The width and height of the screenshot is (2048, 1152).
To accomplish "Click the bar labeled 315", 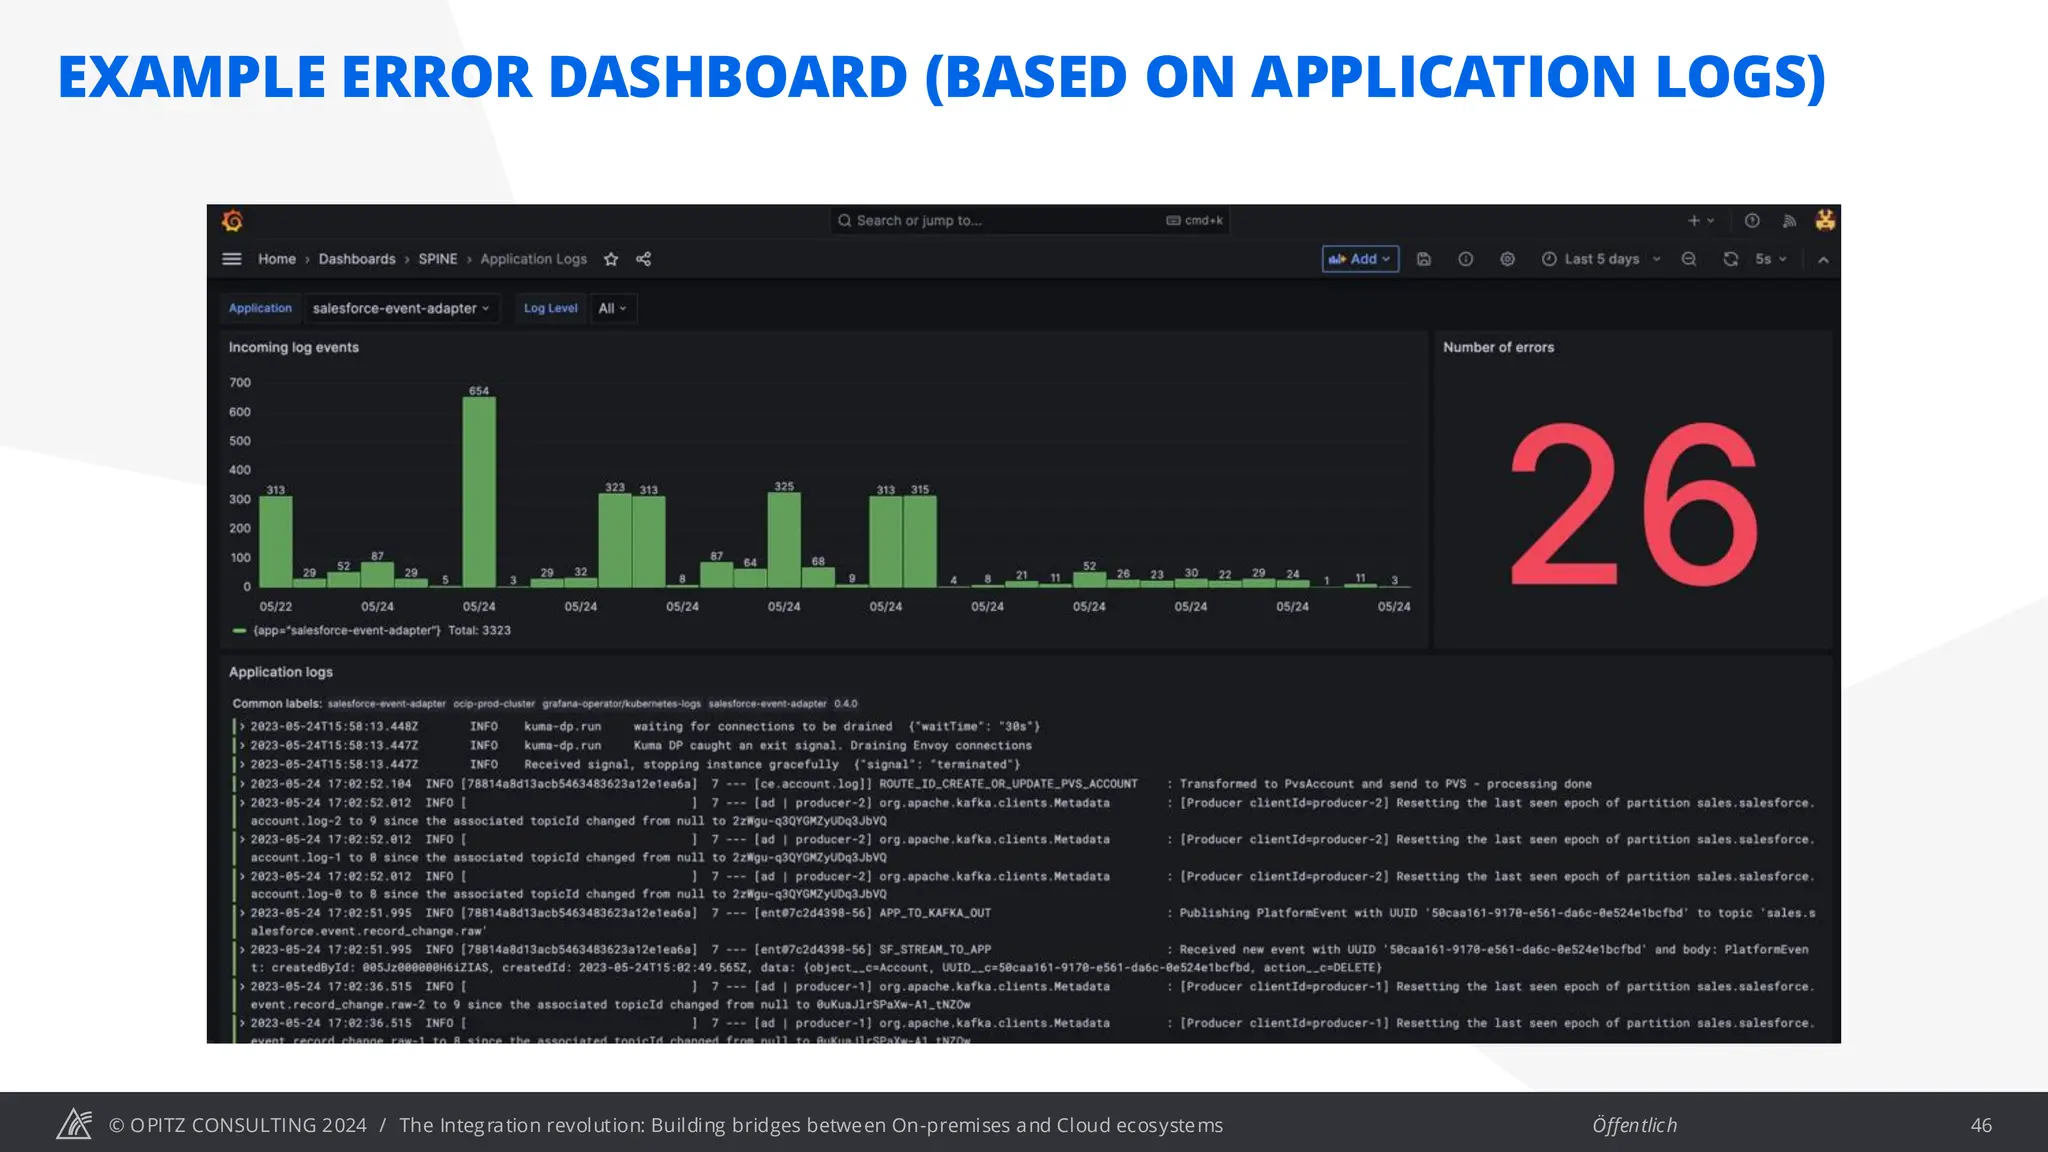I will (920, 541).
